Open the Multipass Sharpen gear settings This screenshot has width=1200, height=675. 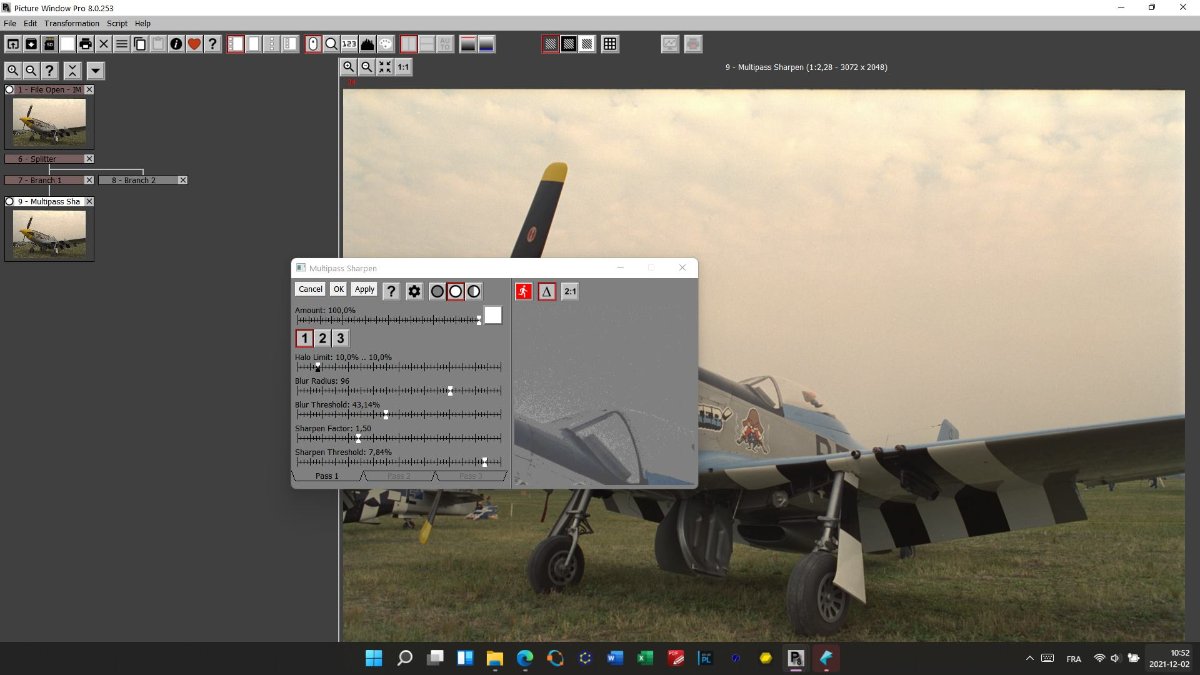point(414,291)
